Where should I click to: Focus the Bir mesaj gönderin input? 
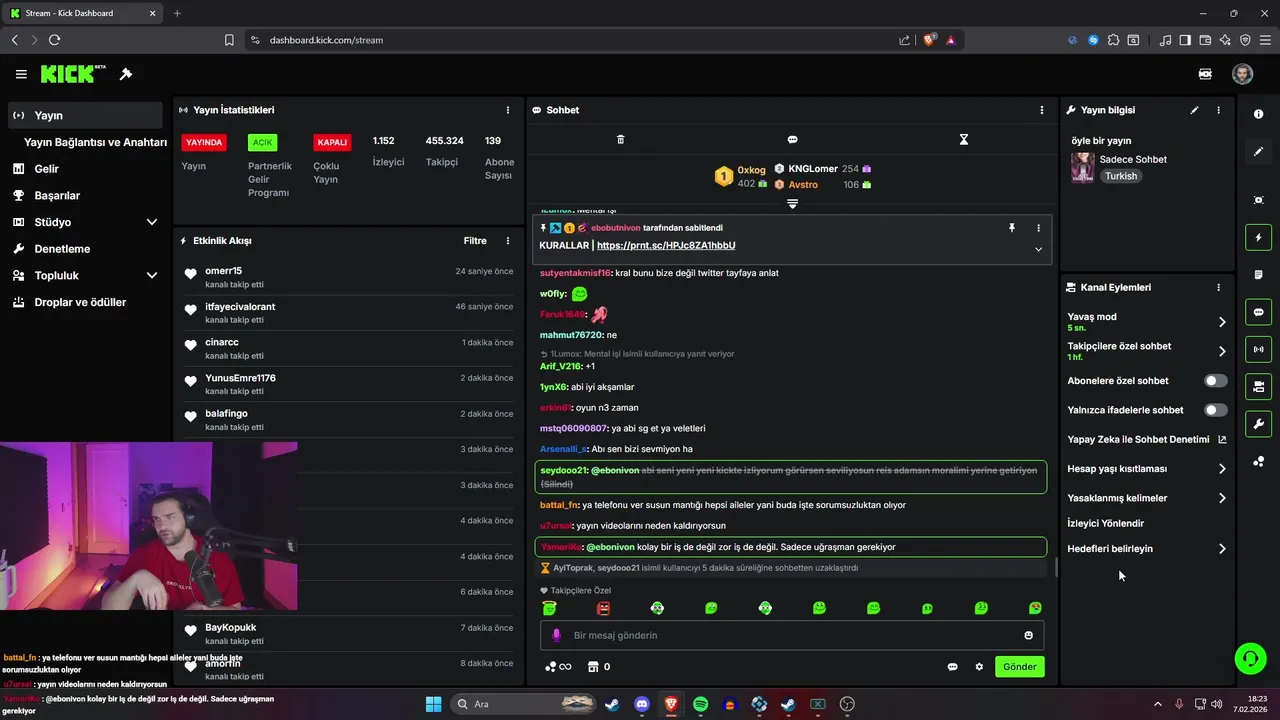tap(792, 635)
